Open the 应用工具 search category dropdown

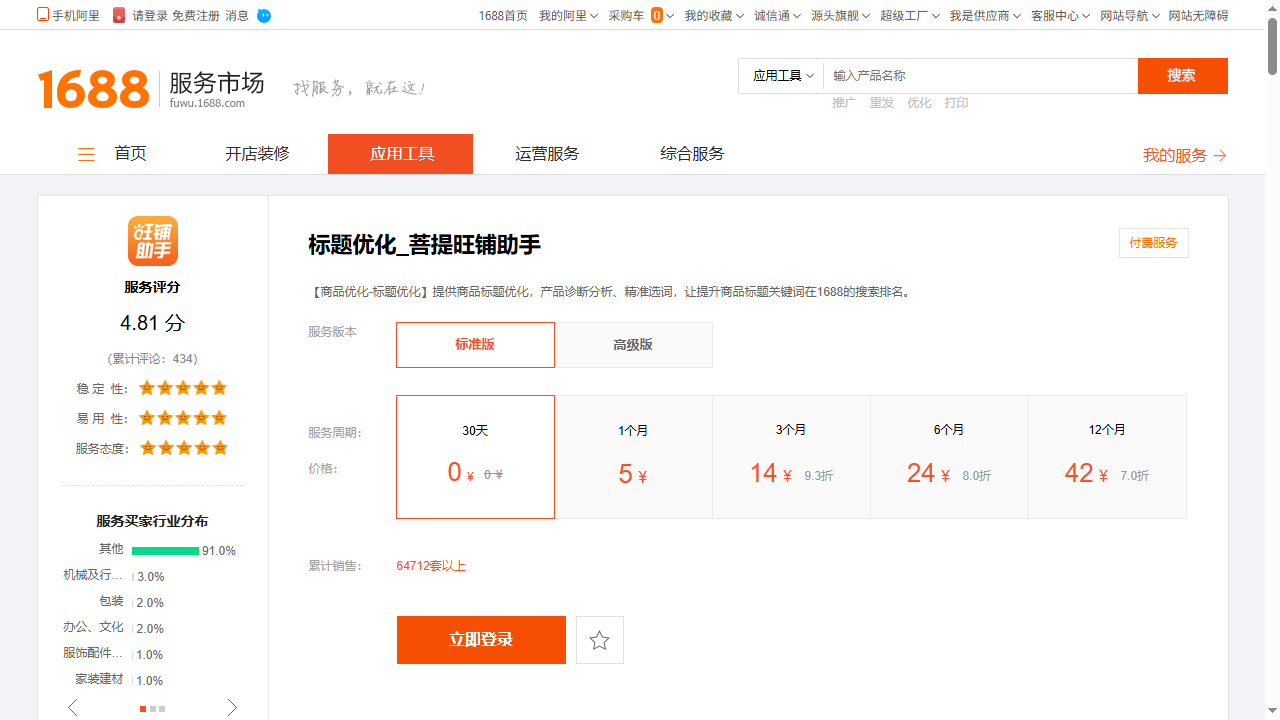[x=782, y=76]
